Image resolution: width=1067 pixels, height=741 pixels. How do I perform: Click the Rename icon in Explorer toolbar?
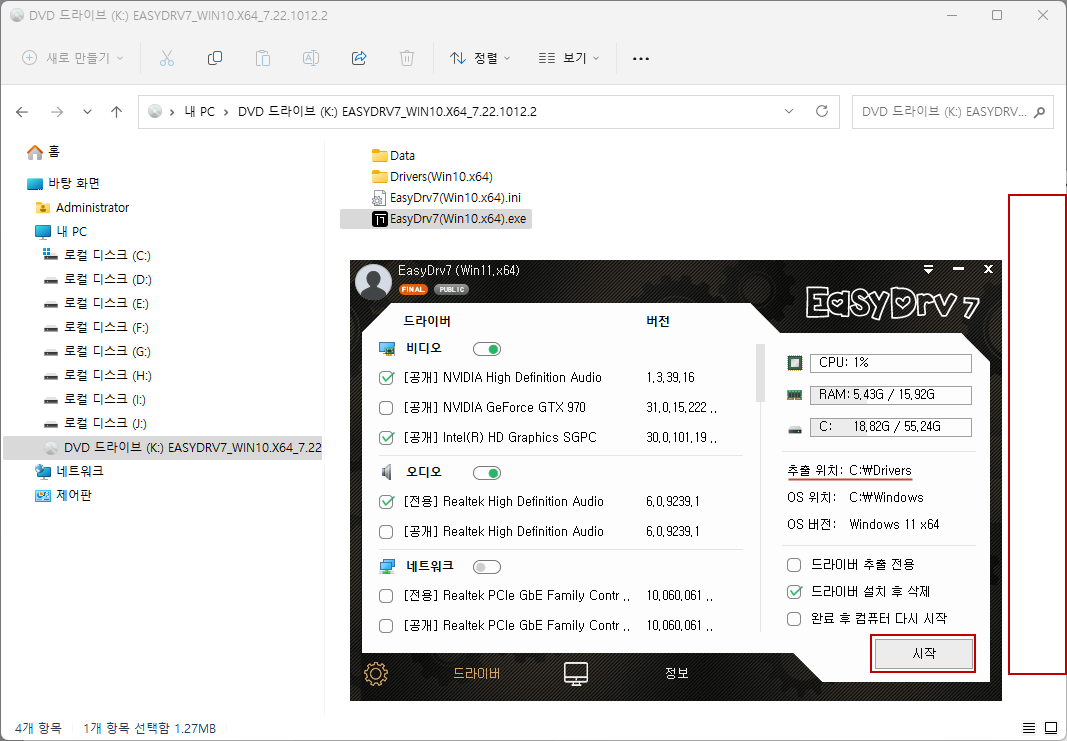click(x=310, y=59)
